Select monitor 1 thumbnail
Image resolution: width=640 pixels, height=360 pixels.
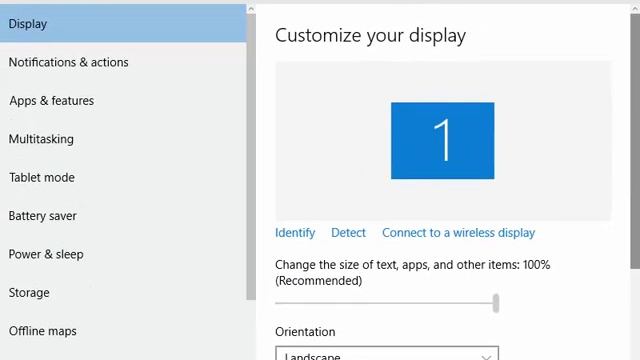click(x=442, y=140)
